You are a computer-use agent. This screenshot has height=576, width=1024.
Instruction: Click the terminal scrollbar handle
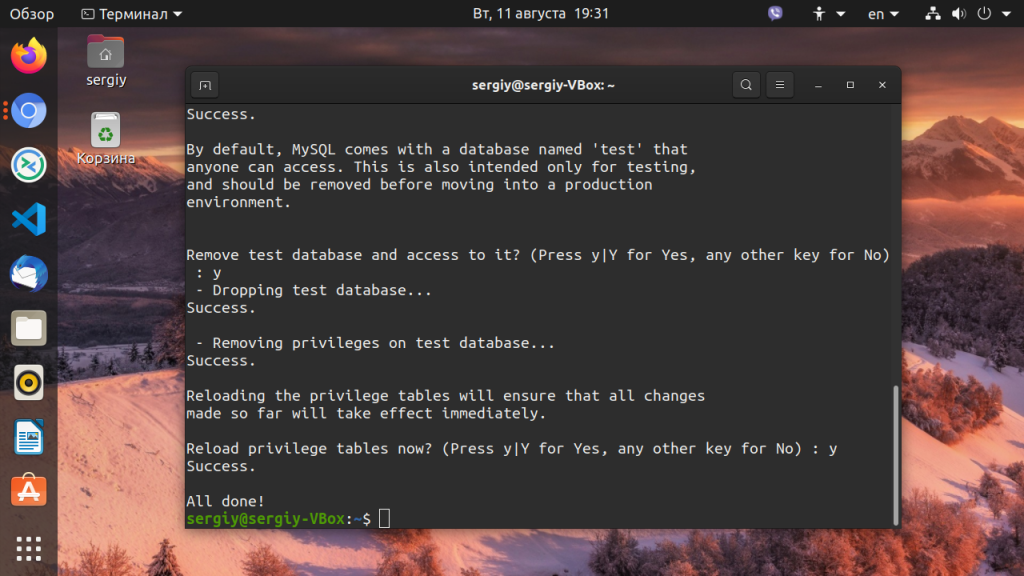896,455
